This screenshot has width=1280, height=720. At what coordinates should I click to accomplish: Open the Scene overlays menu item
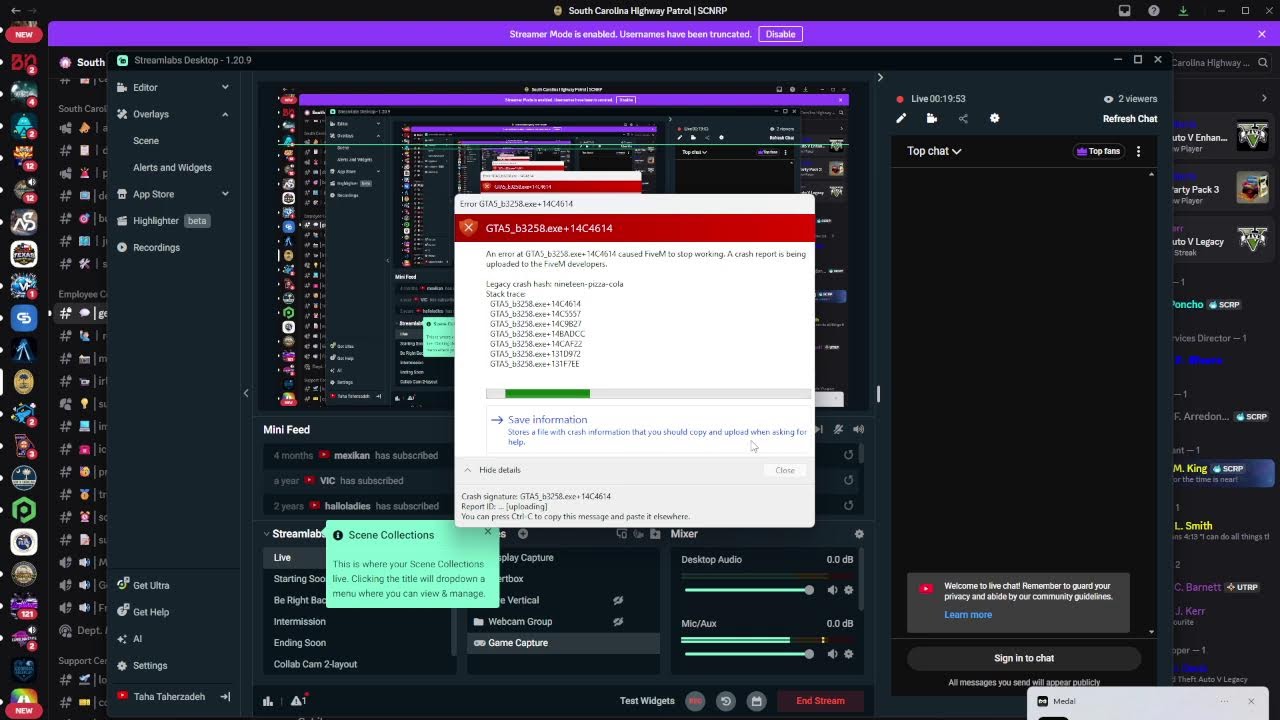(146, 141)
